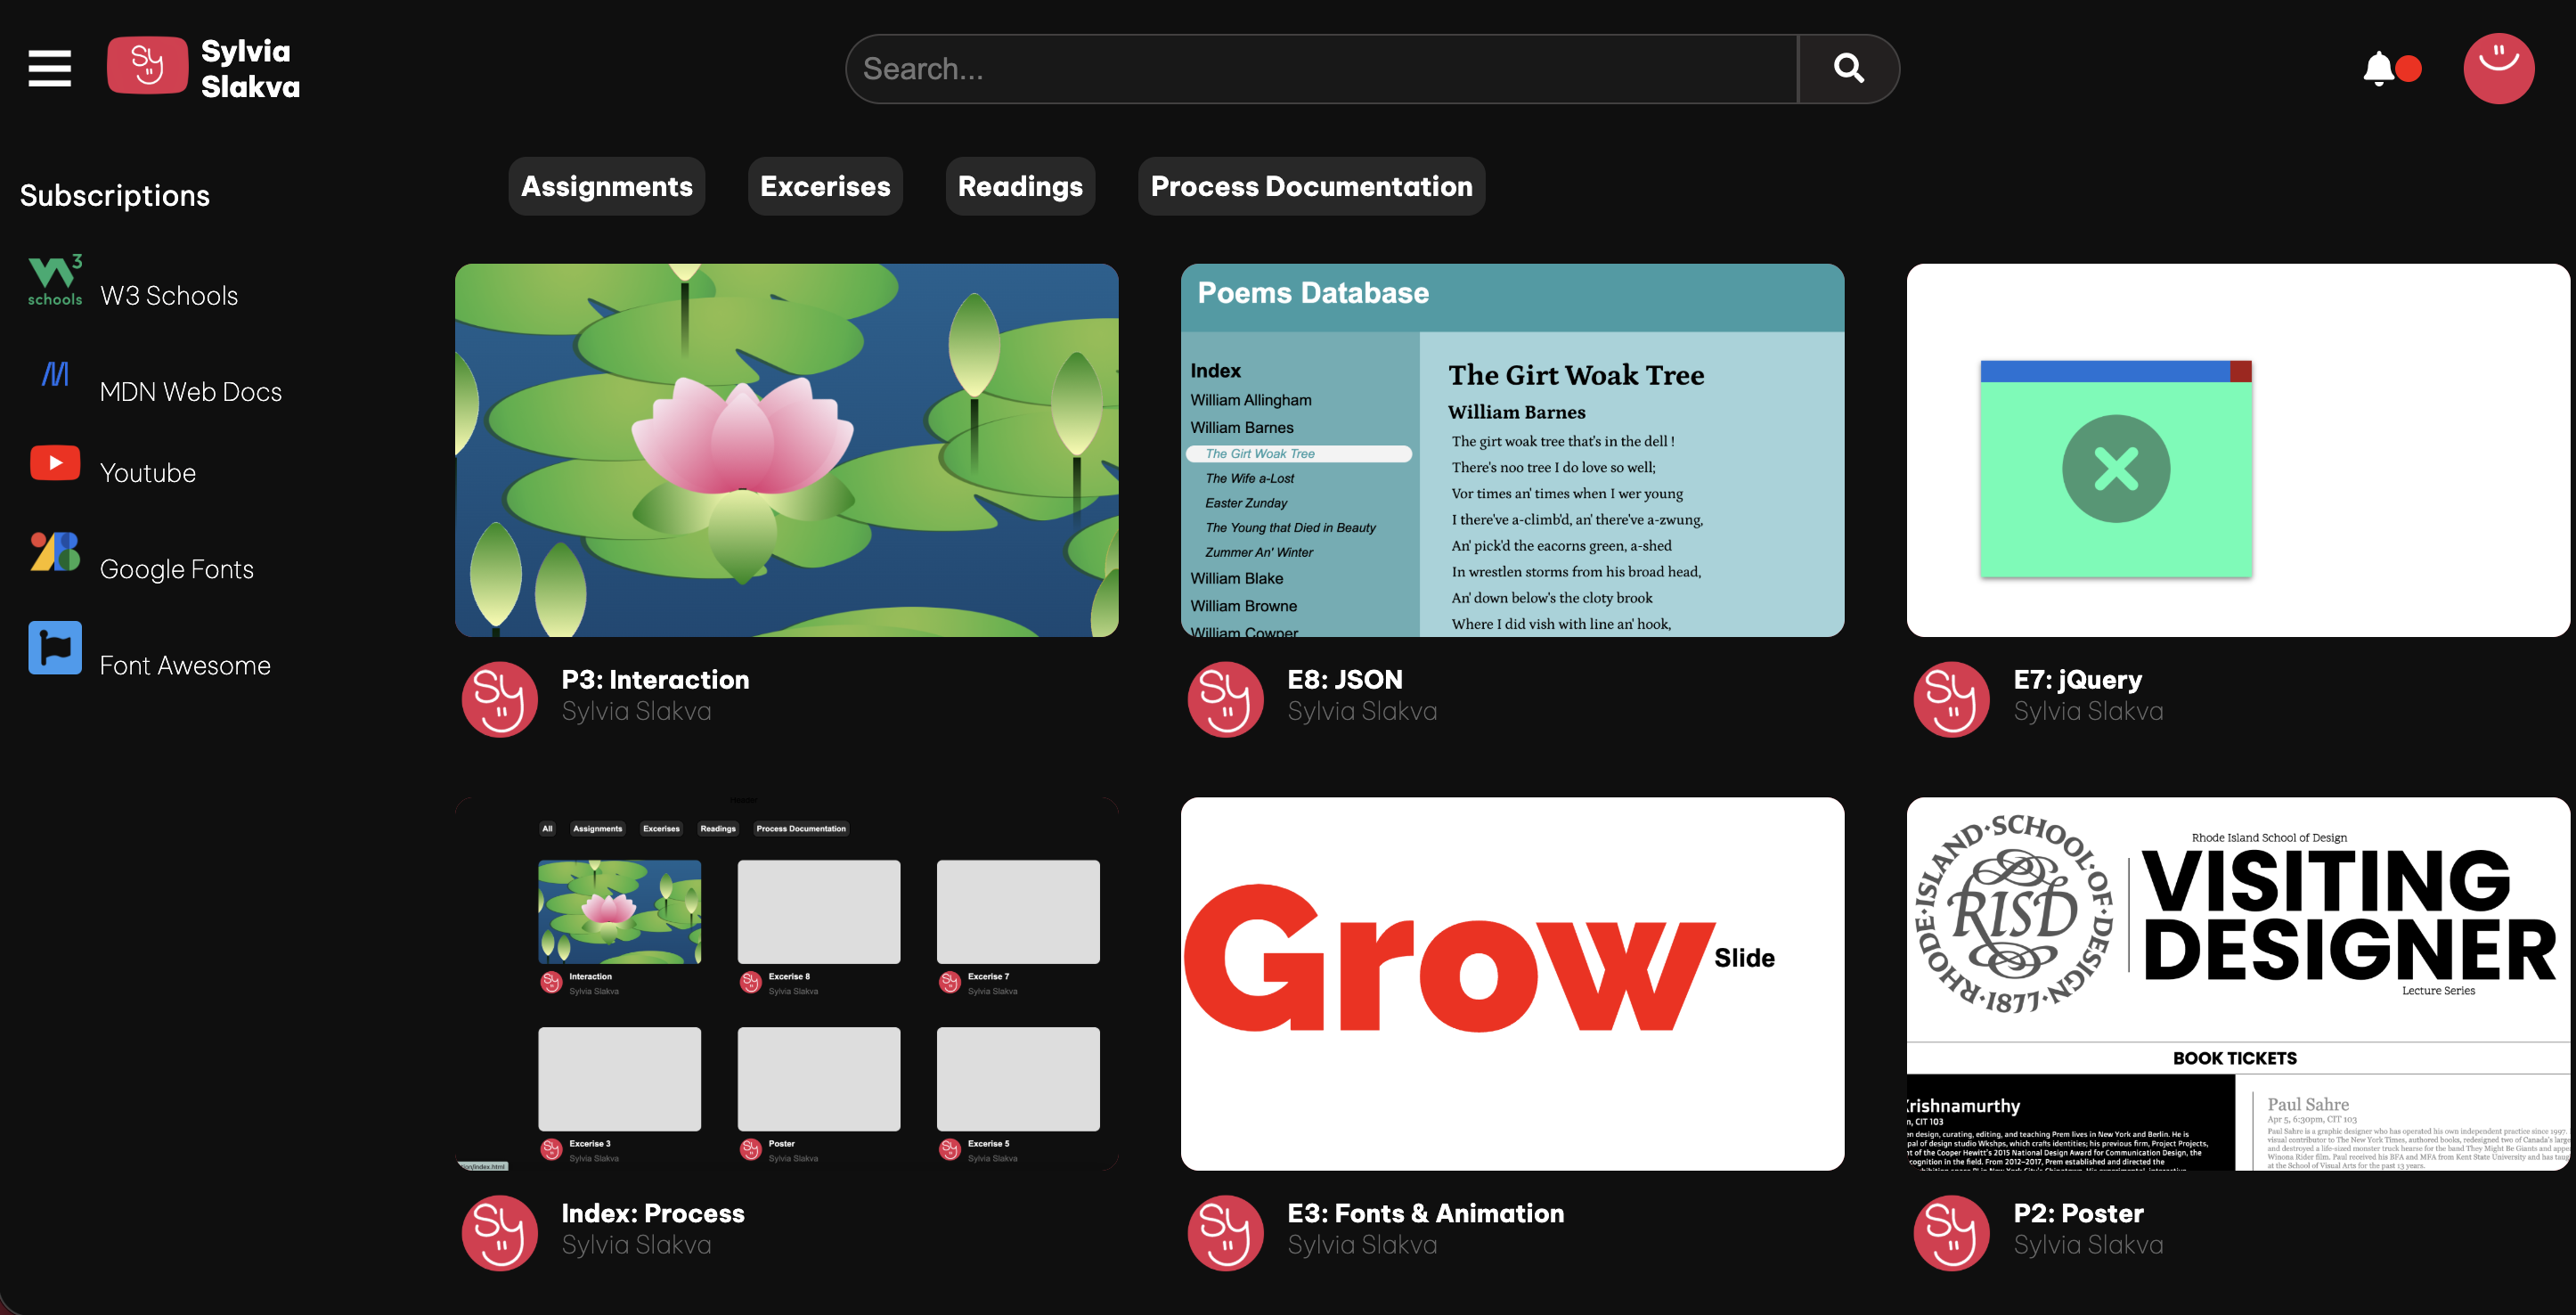Open W3 Schools subscription icon

click(55, 280)
